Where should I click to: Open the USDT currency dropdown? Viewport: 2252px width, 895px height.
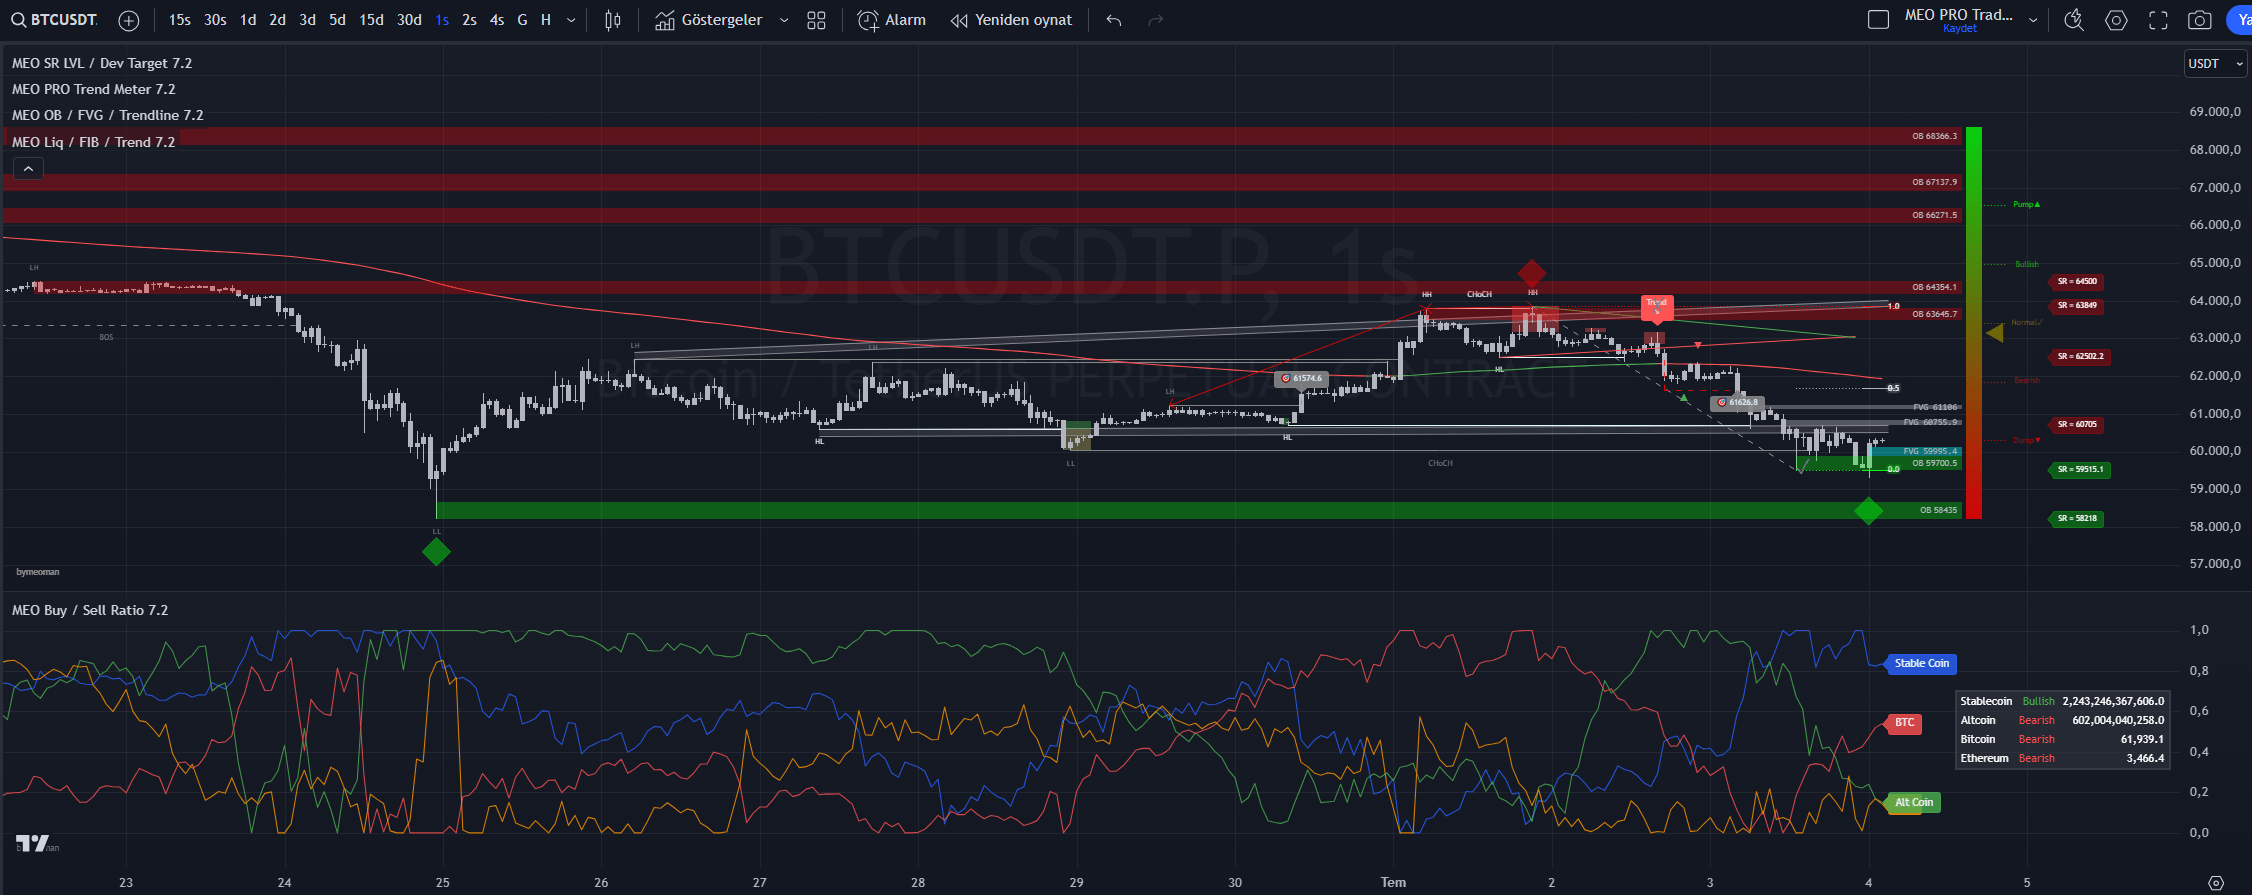coord(2215,63)
